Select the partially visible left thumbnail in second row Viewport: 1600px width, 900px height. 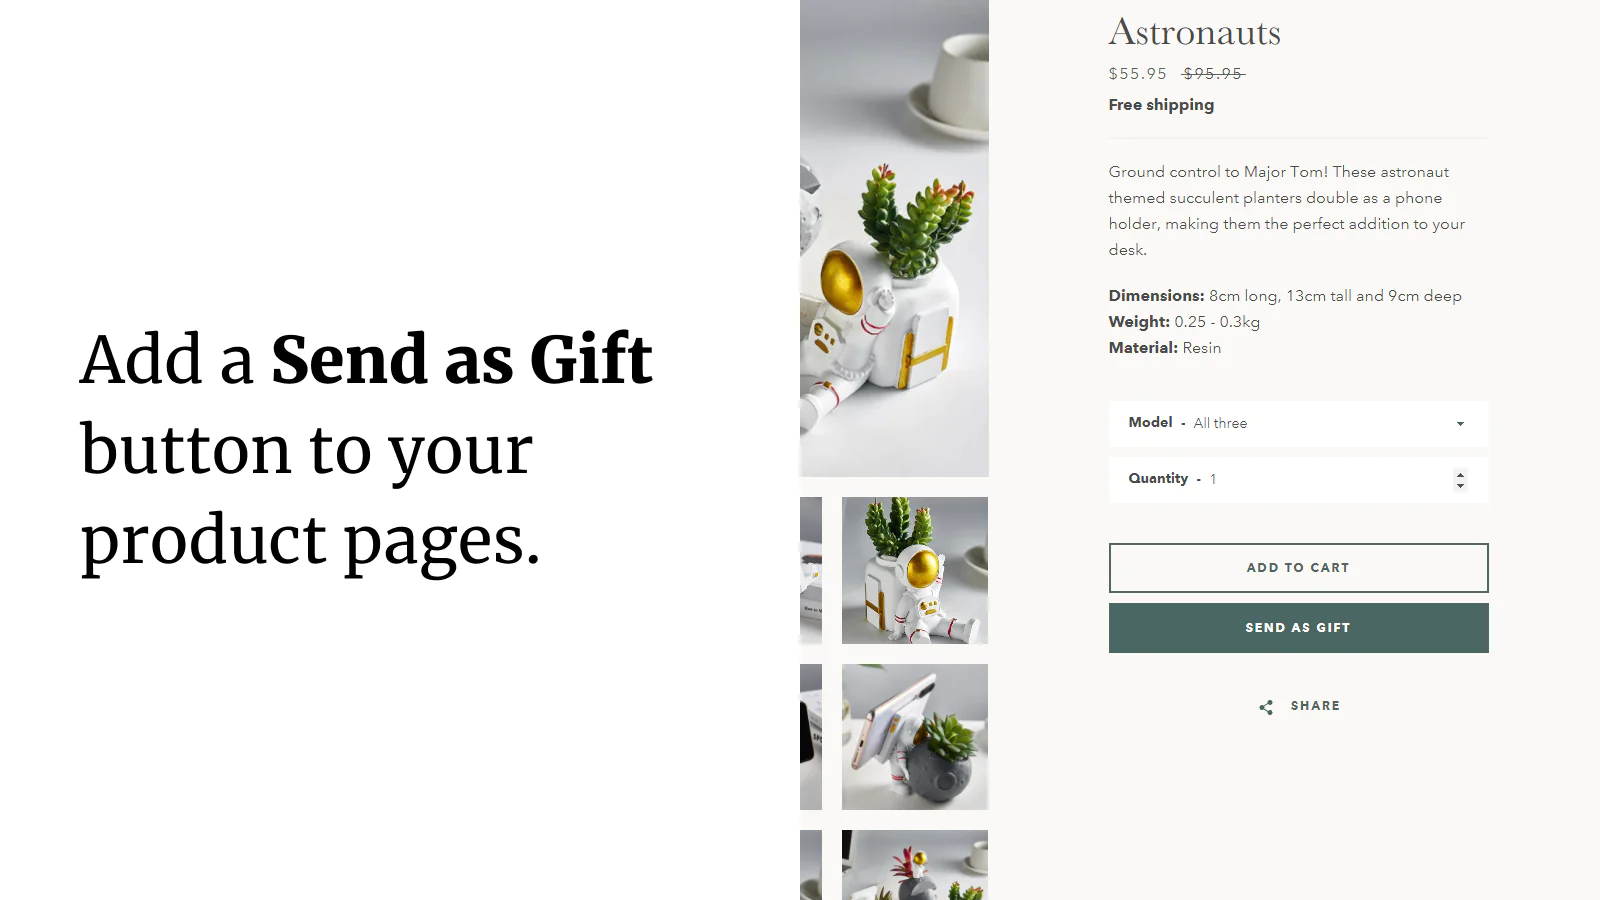[x=811, y=570]
